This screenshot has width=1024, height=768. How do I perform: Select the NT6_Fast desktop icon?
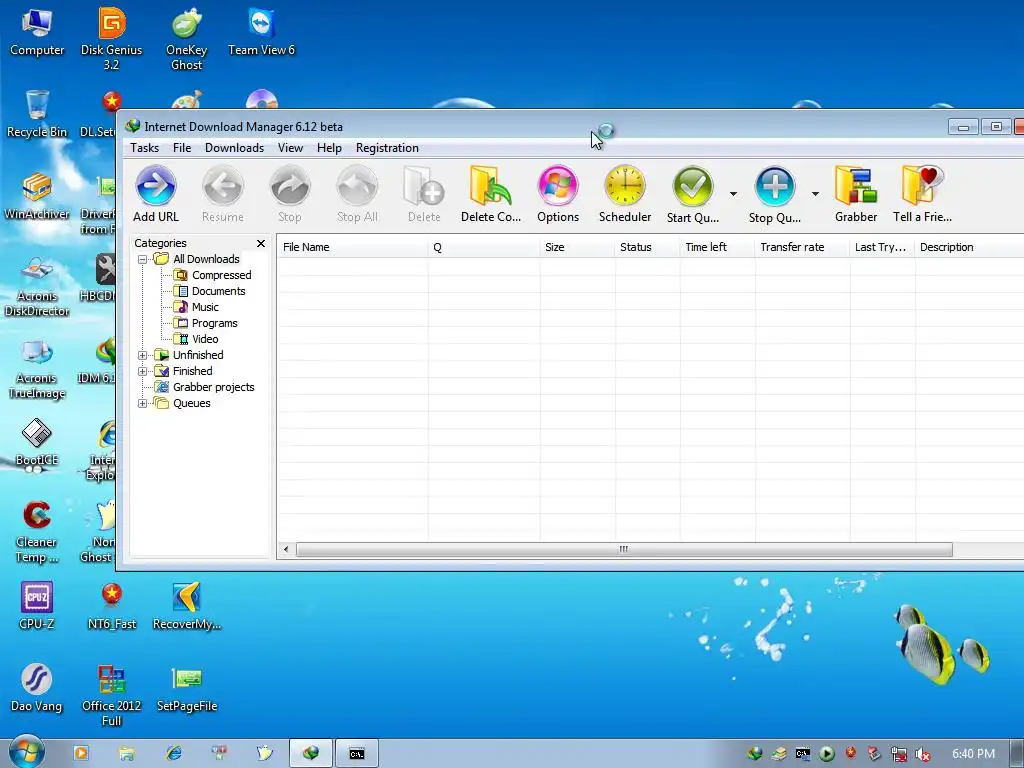(112, 606)
